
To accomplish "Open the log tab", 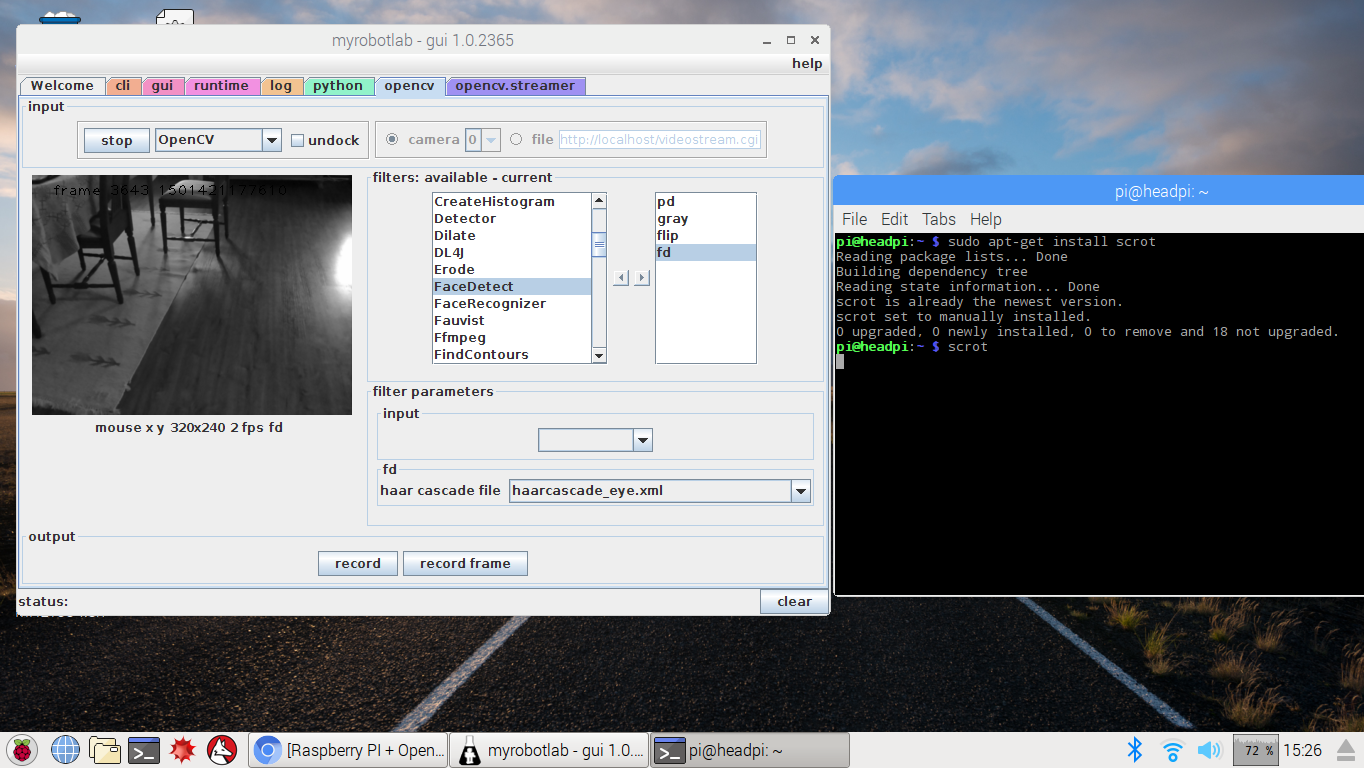I will coord(281,86).
